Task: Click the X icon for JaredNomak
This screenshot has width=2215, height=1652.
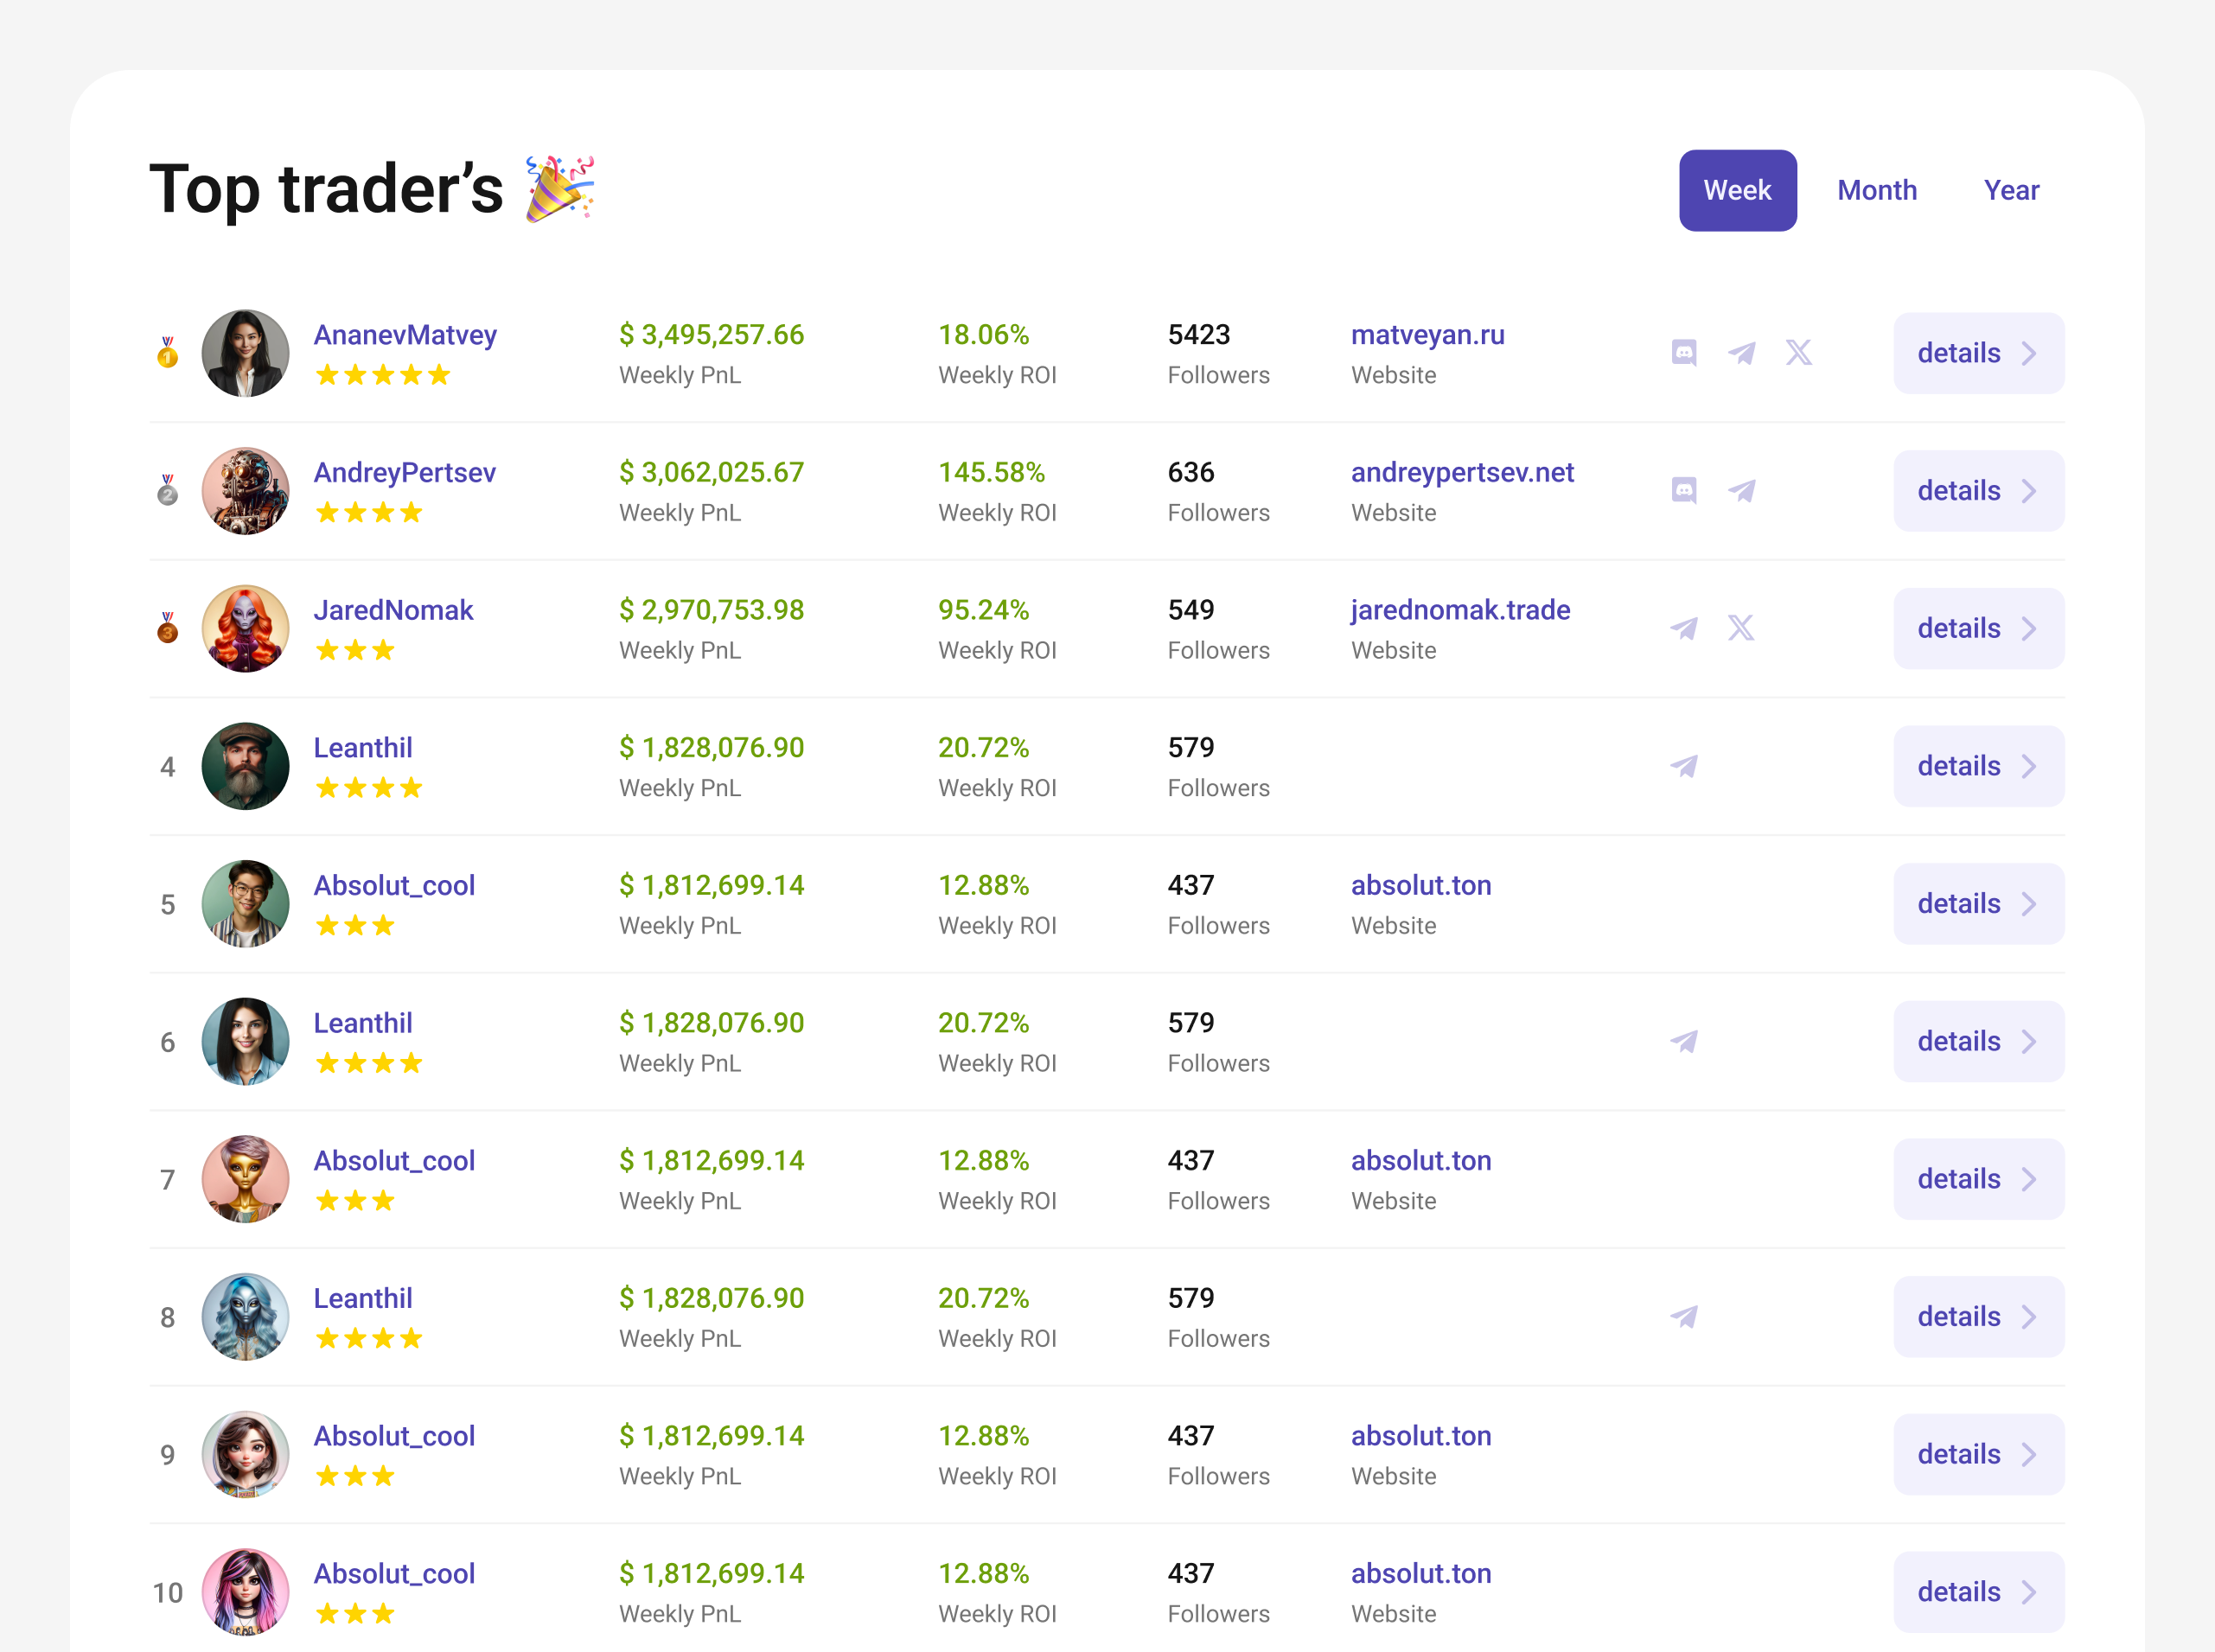Action: tap(1742, 628)
